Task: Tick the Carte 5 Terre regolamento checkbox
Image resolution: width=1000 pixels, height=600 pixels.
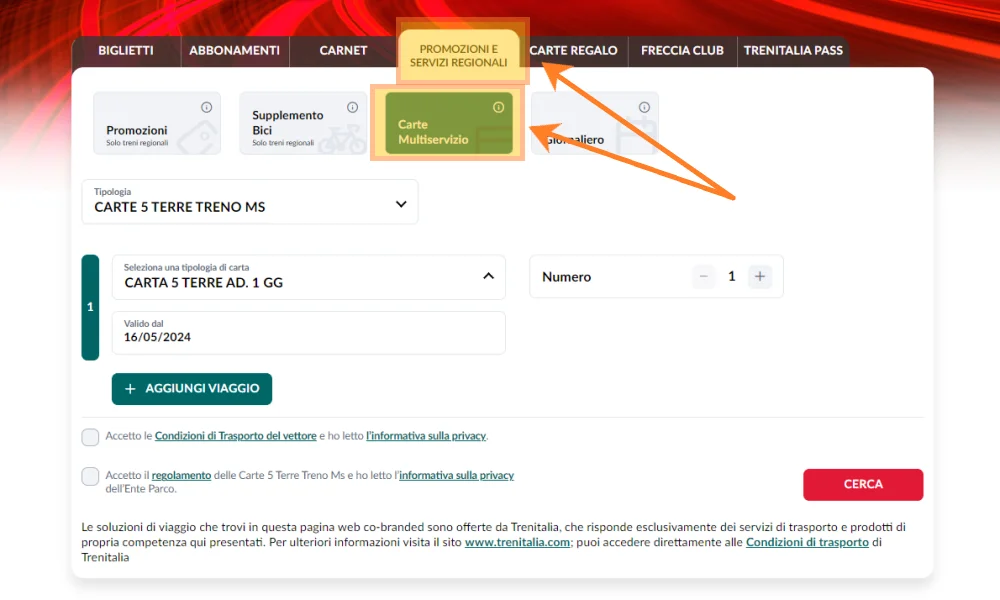Action: point(91,477)
